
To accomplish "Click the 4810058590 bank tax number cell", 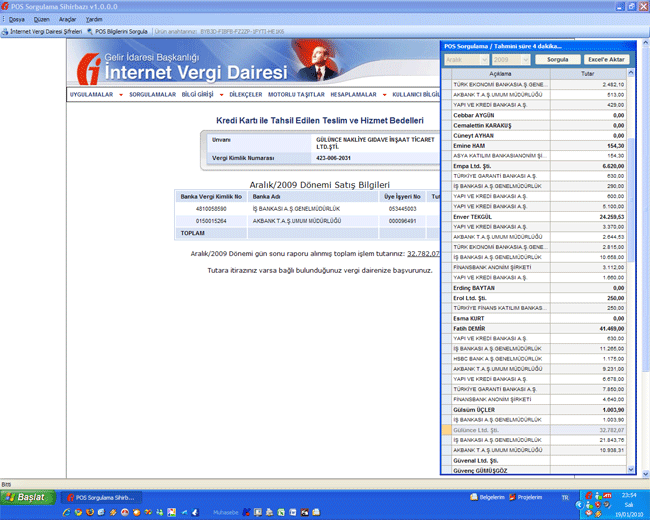I will tap(211, 209).
